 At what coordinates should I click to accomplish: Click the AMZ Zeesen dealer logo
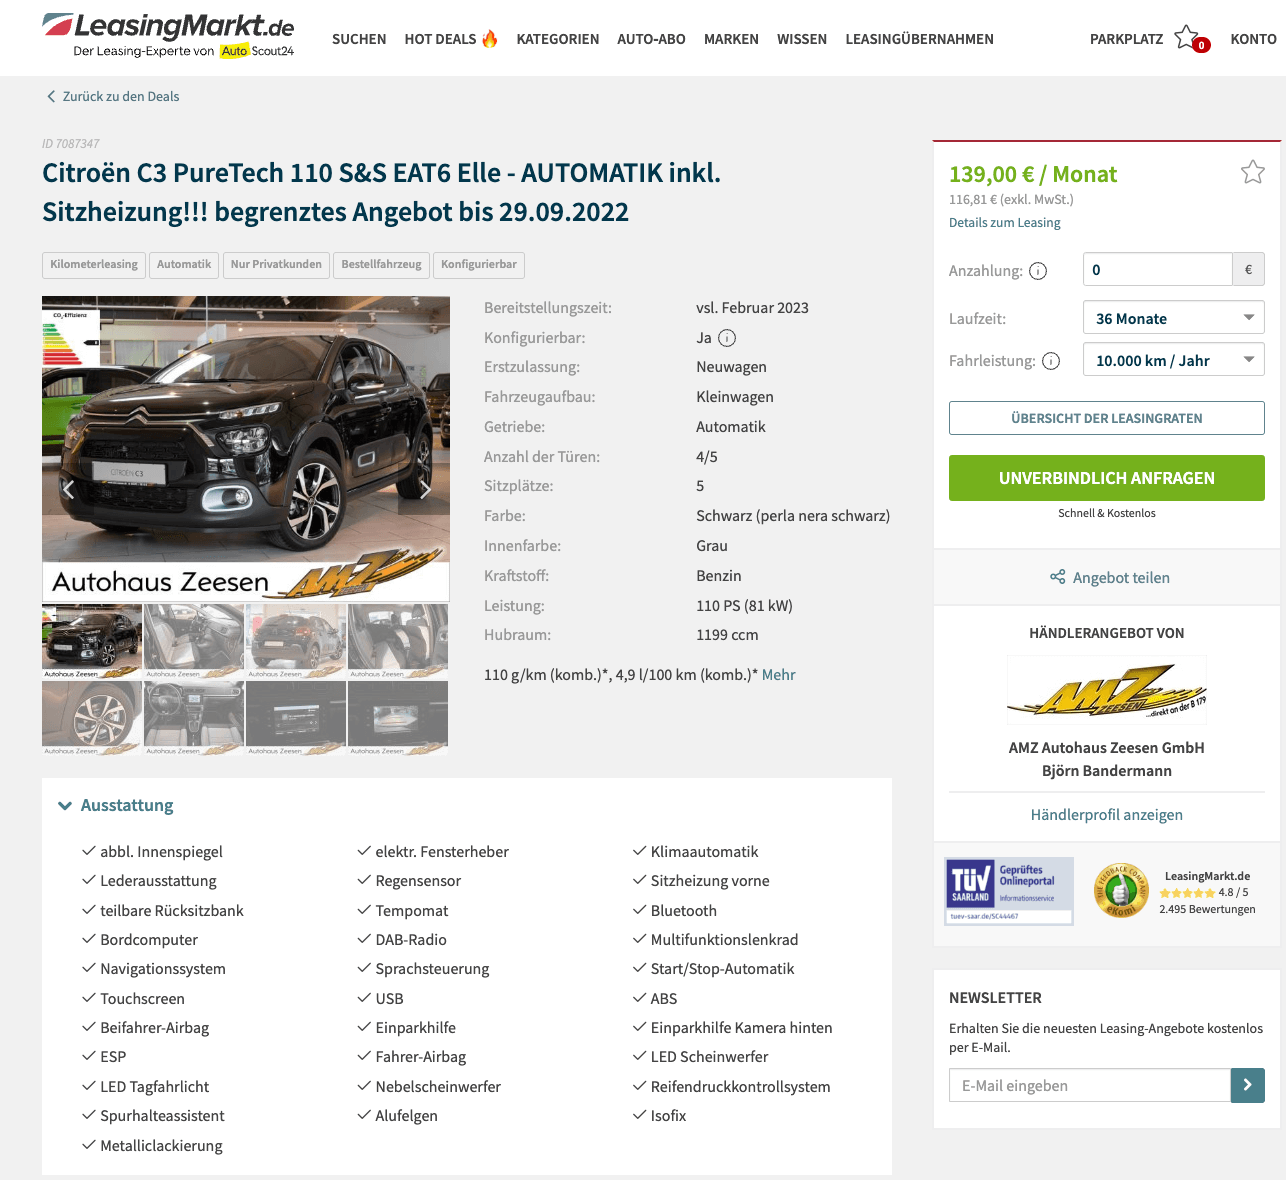point(1106,690)
